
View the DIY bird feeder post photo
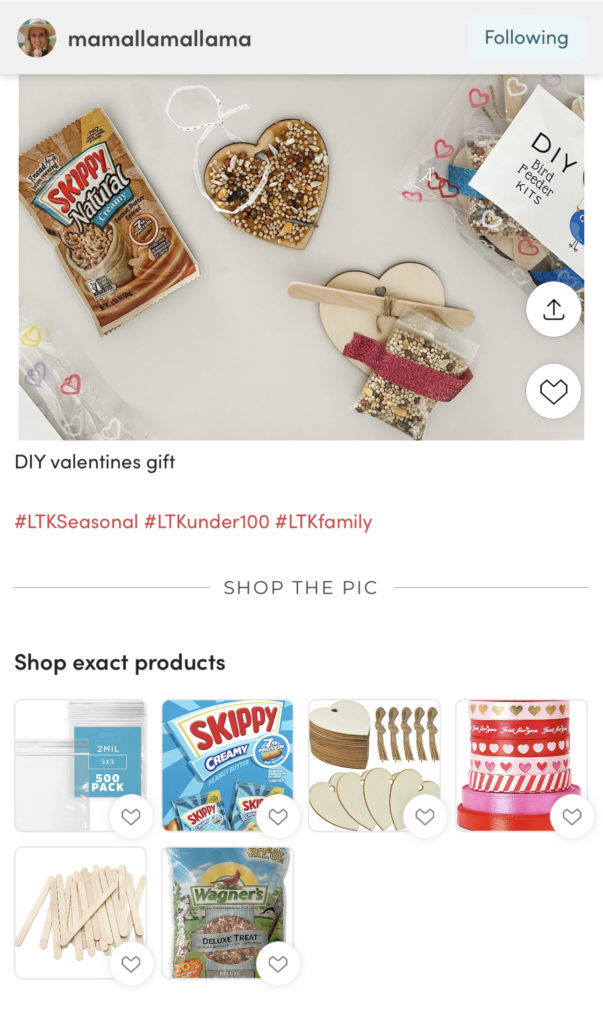click(x=301, y=257)
